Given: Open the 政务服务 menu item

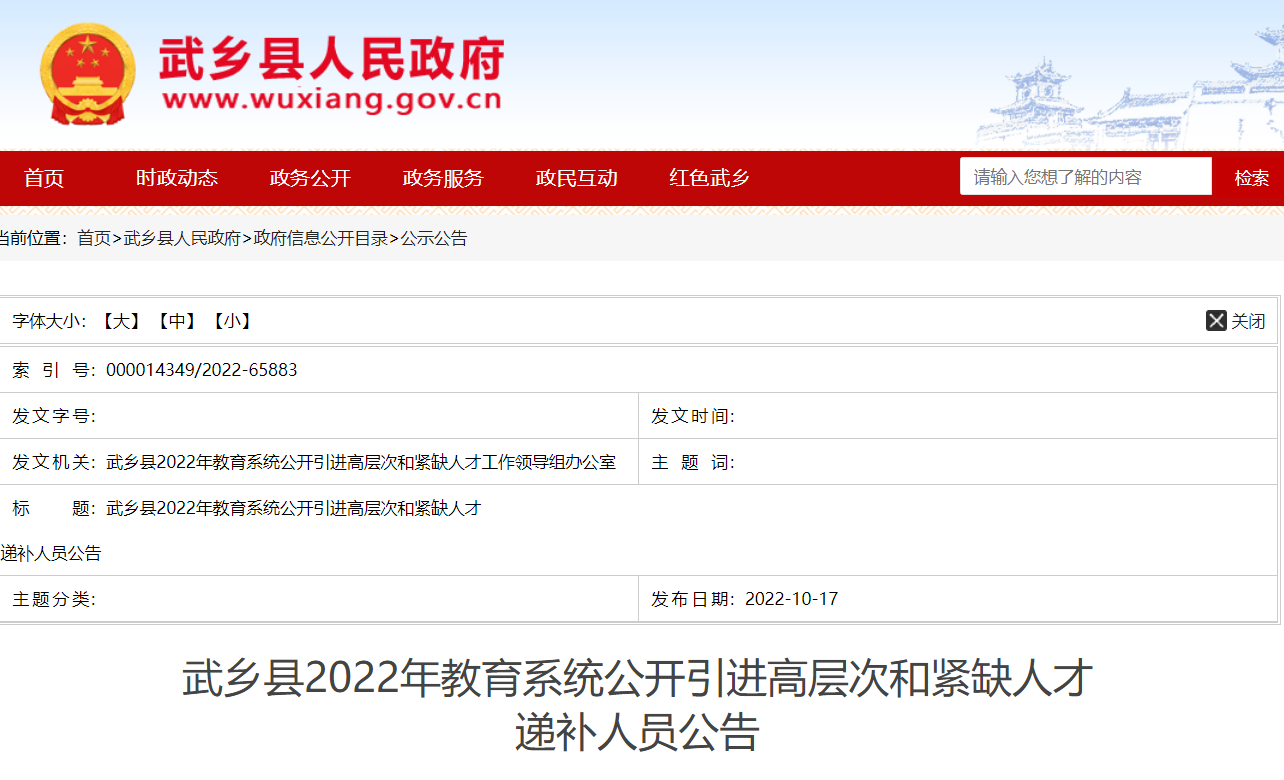Looking at the screenshot, I should tap(443, 178).
